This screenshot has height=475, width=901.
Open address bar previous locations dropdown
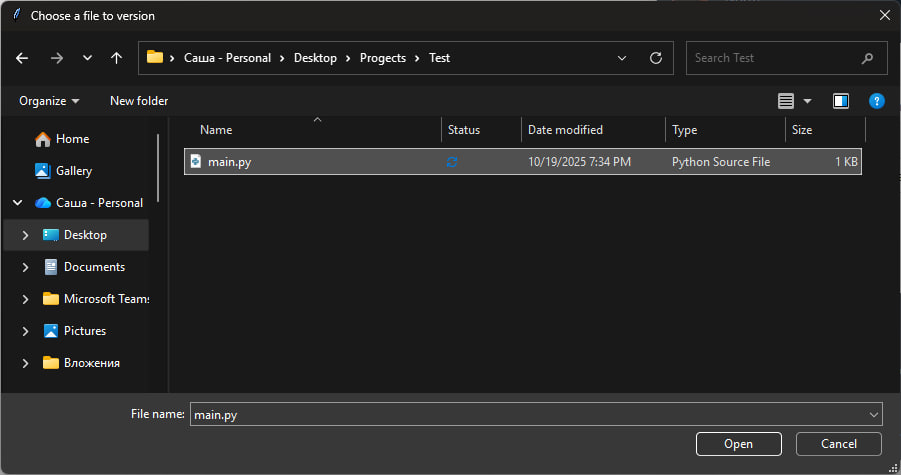pos(622,58)
